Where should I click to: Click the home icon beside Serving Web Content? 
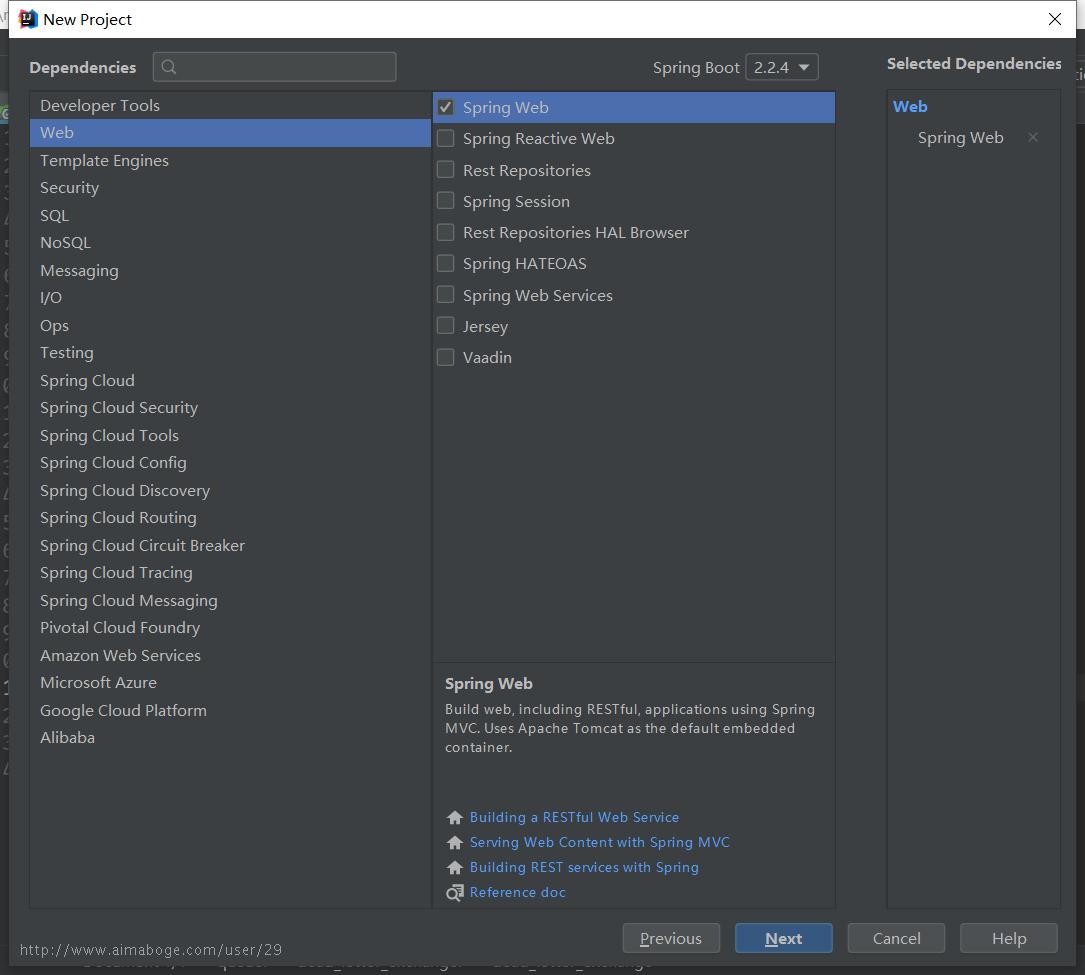(455, 843)
